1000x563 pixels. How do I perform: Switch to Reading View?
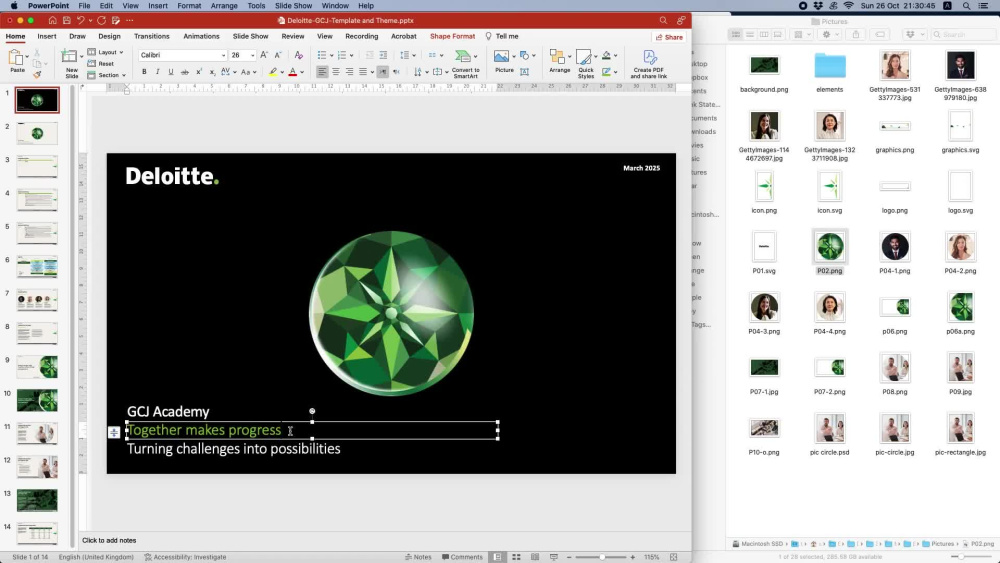coord(535,557)
